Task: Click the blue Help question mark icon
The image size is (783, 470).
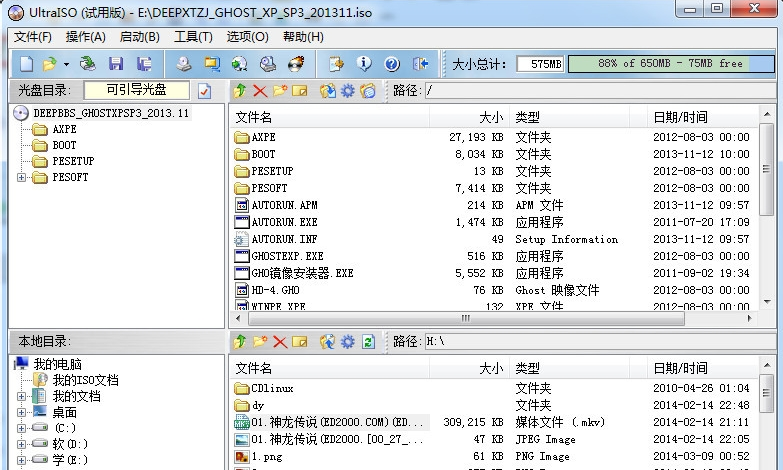Action: 392,64
